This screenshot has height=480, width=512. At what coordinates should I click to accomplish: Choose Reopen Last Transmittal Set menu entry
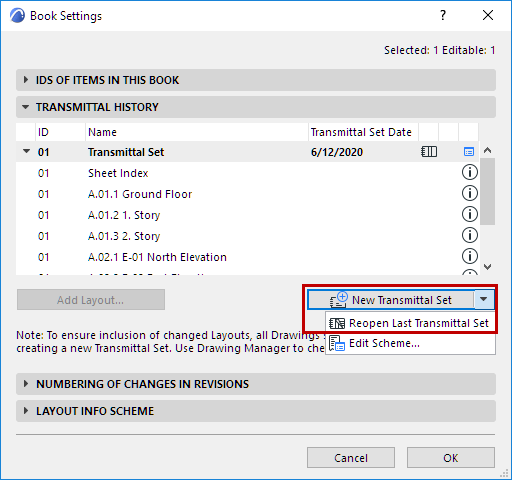[410, 323]
